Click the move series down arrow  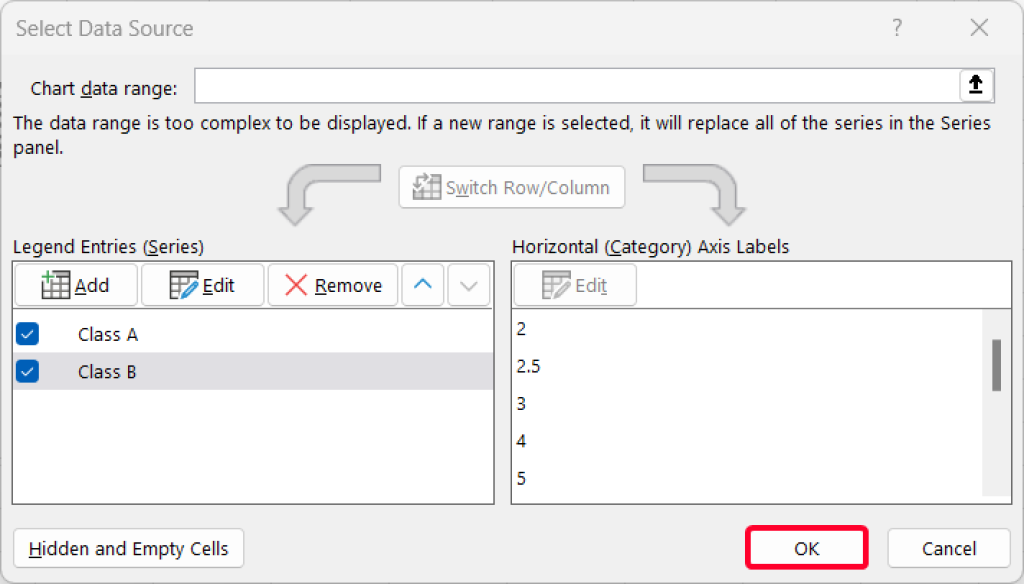[x=468, y=285]
